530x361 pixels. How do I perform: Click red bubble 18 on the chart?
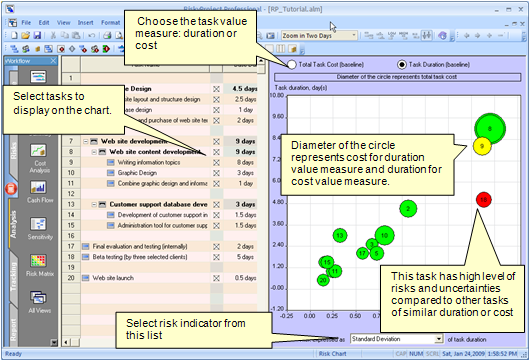pos(483,200)
